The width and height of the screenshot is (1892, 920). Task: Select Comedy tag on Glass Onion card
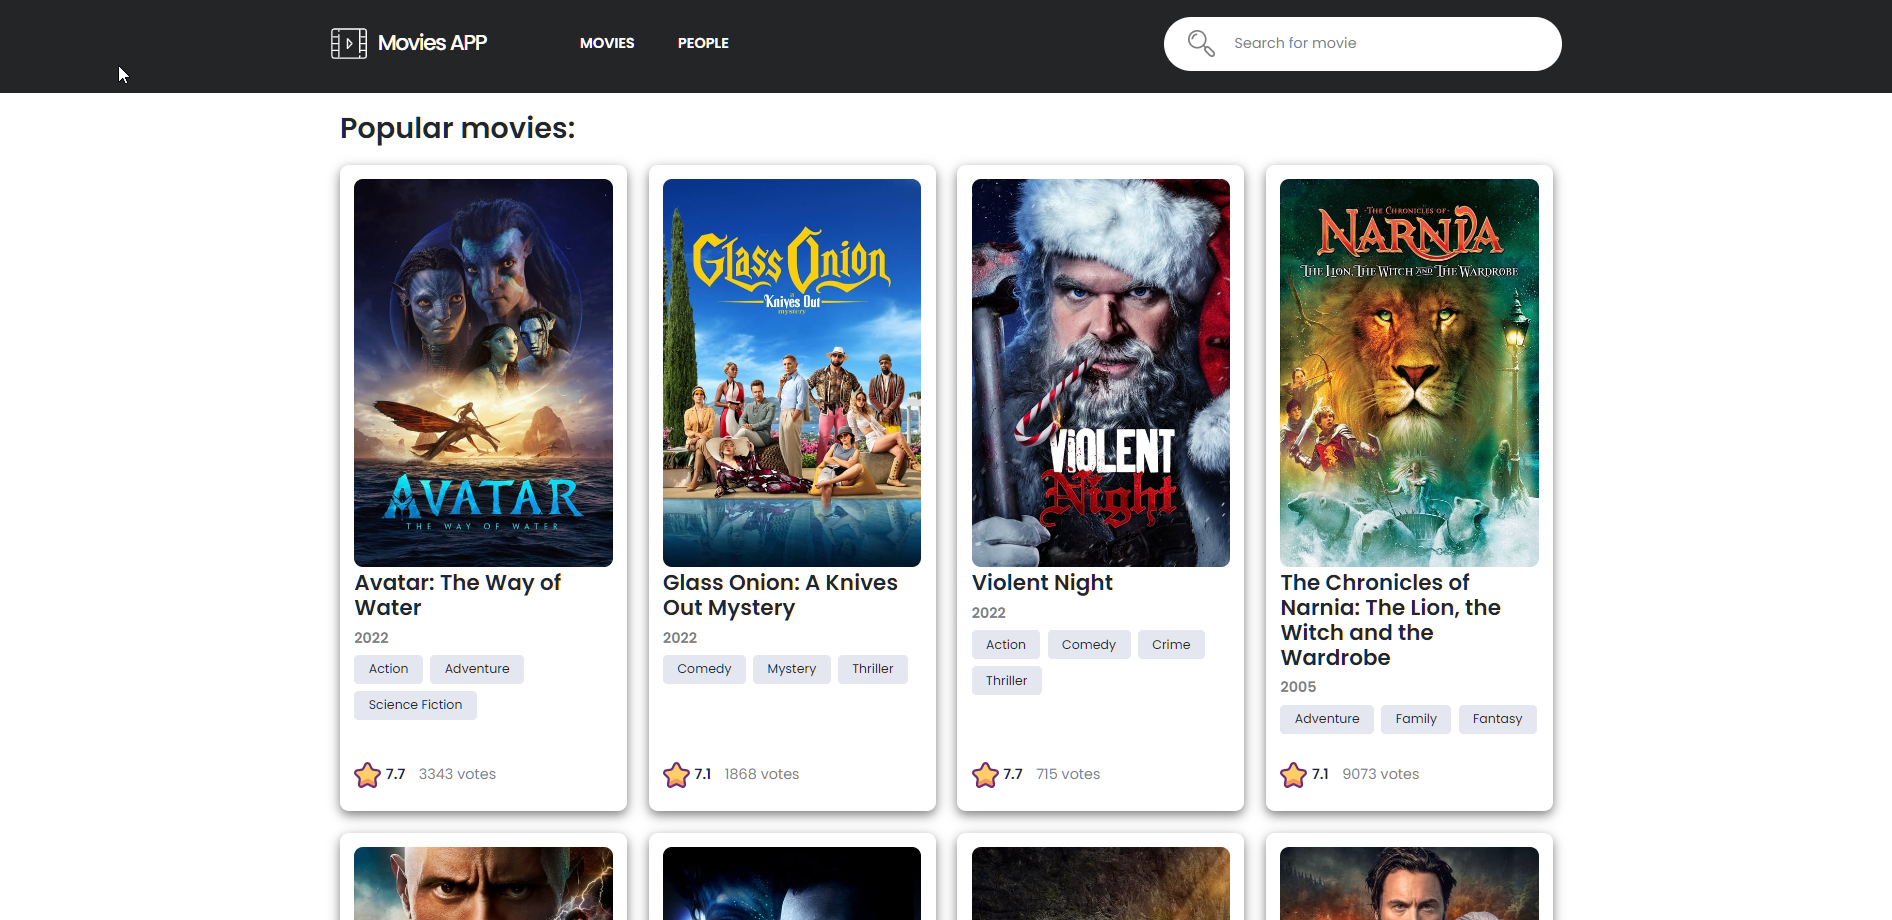click(704, 669)
